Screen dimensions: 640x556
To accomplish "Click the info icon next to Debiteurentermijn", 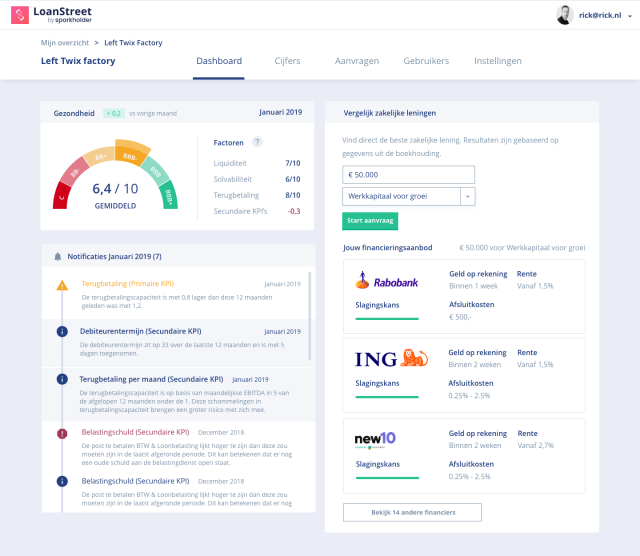I will point(62,331).
